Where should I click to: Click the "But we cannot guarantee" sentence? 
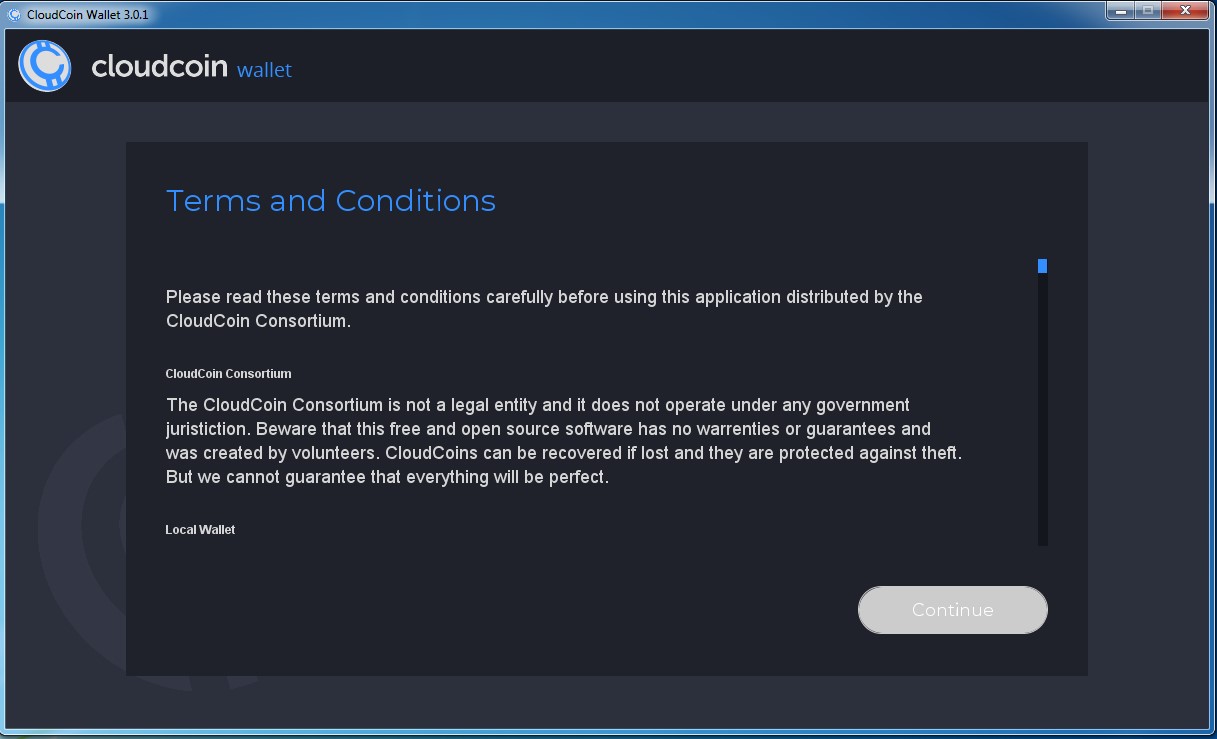pyautogui.click(x=387, y=477)
